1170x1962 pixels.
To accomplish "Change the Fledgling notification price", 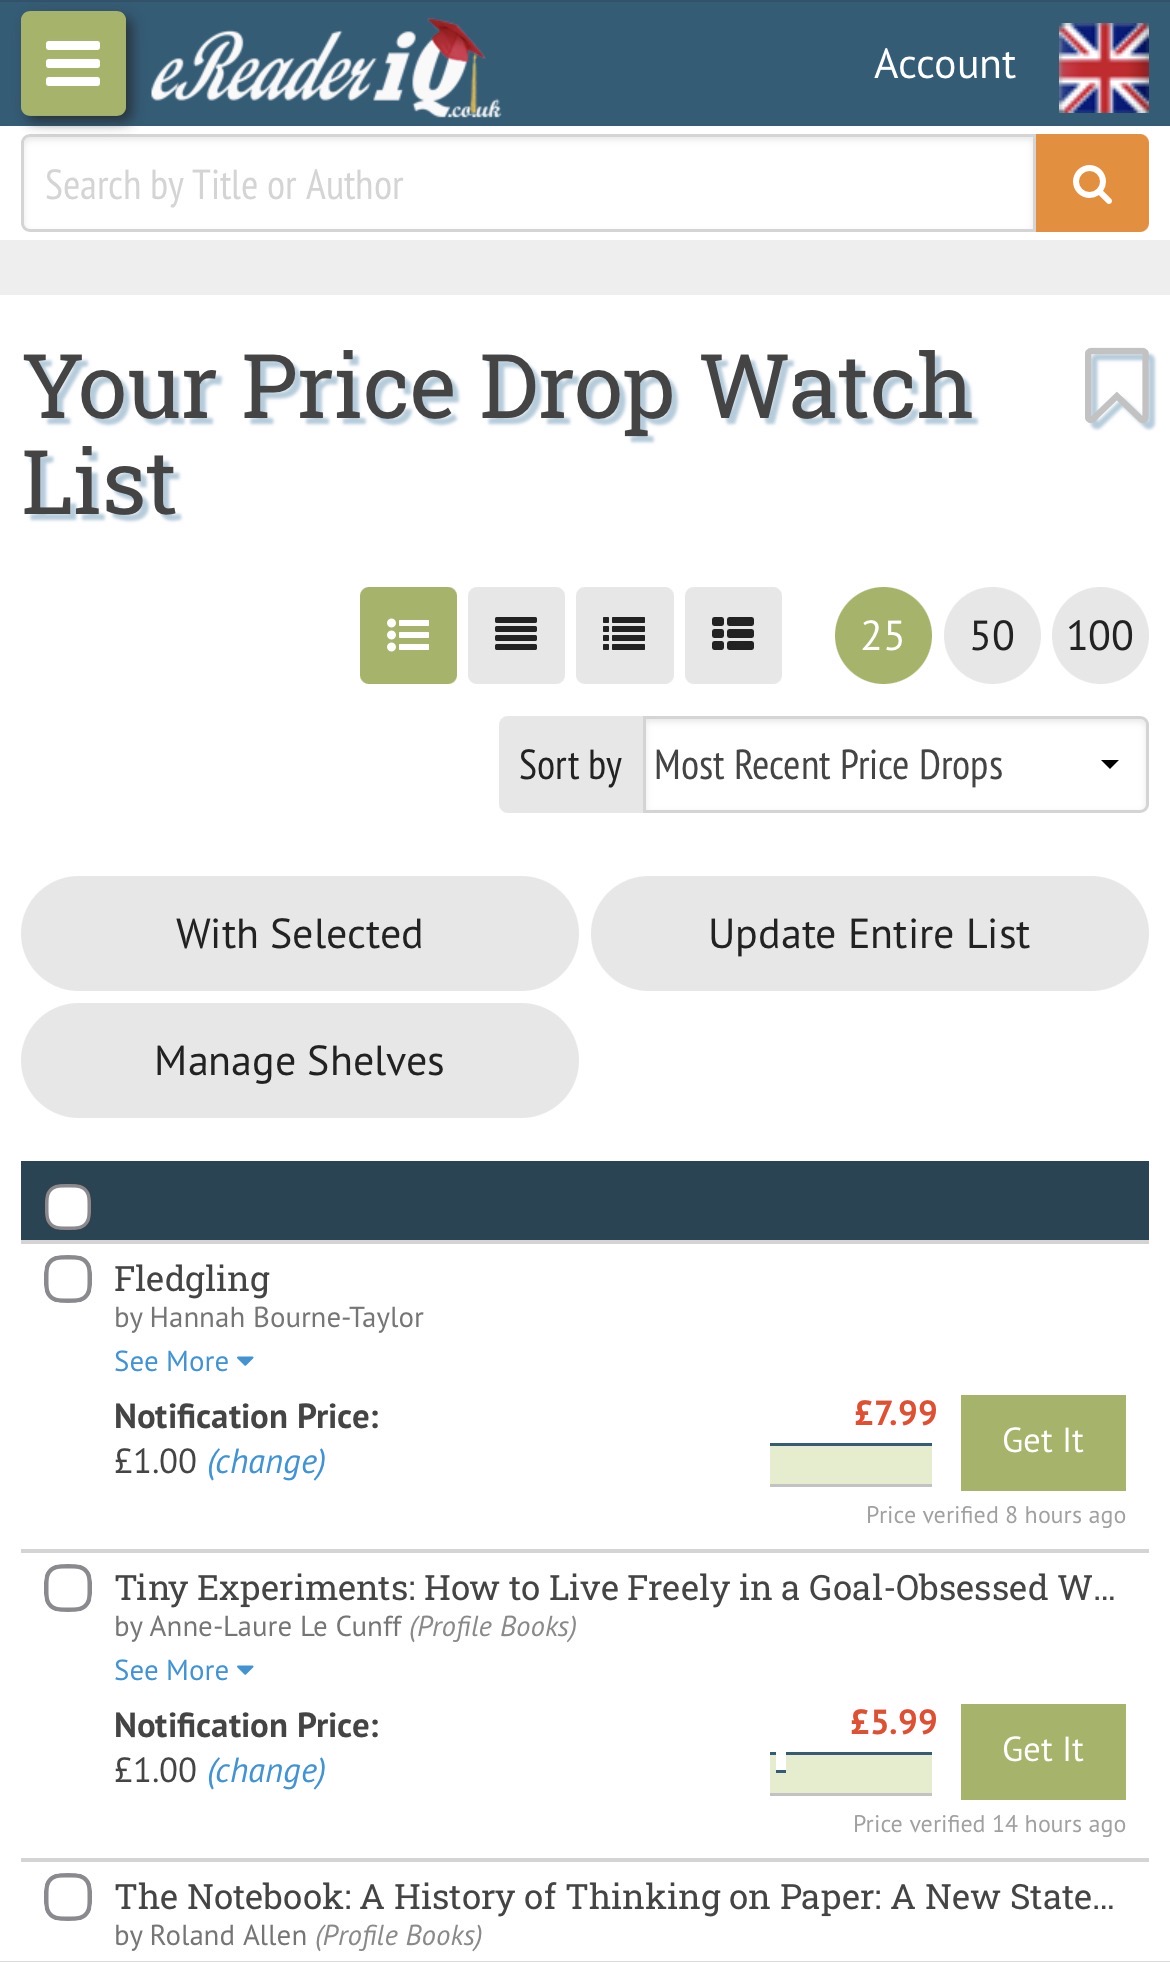I will click(266, 1462).
